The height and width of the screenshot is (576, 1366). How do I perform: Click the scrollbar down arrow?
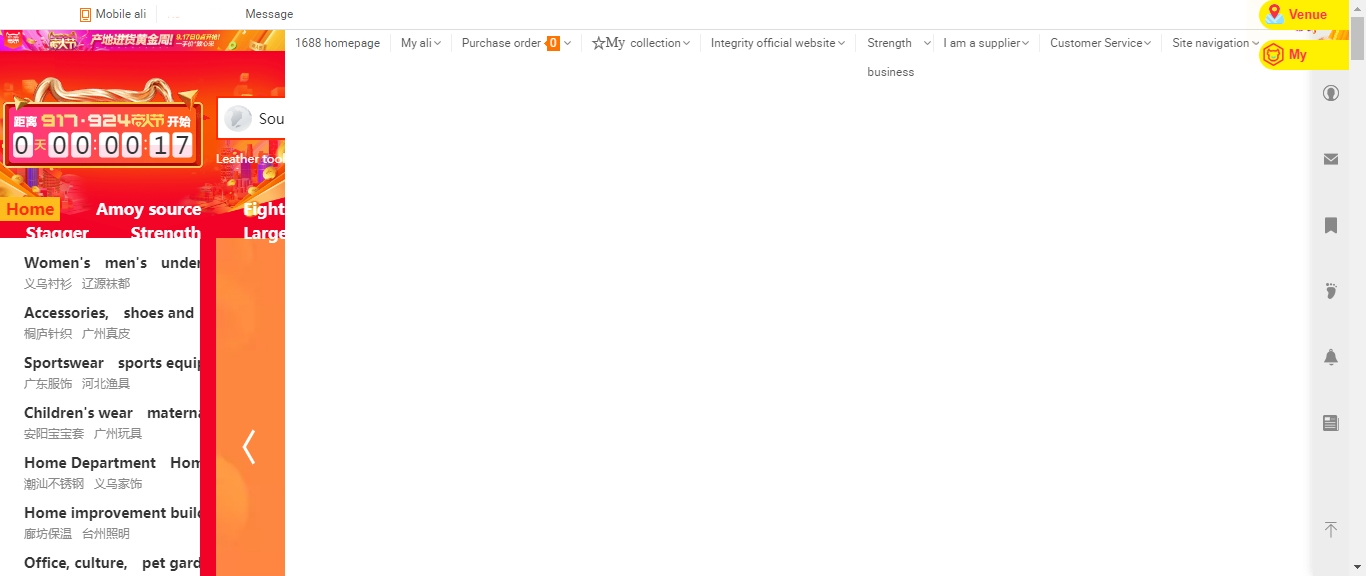click(x=1357, y=568)
